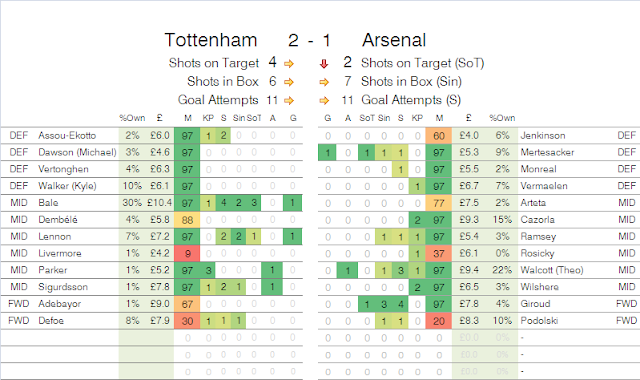Click the orange arrow next to Tottenham Shots on Target
640x380 pixels.
[289, 64]
